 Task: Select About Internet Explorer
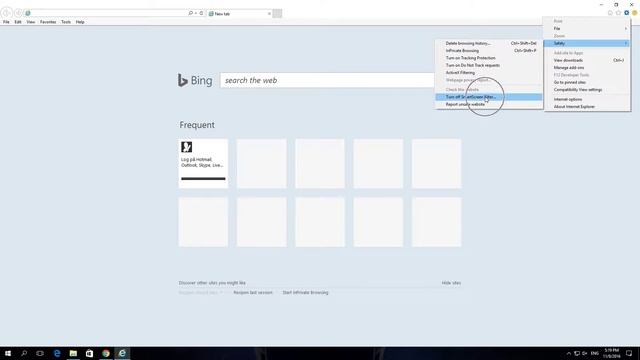pos(587,107)
